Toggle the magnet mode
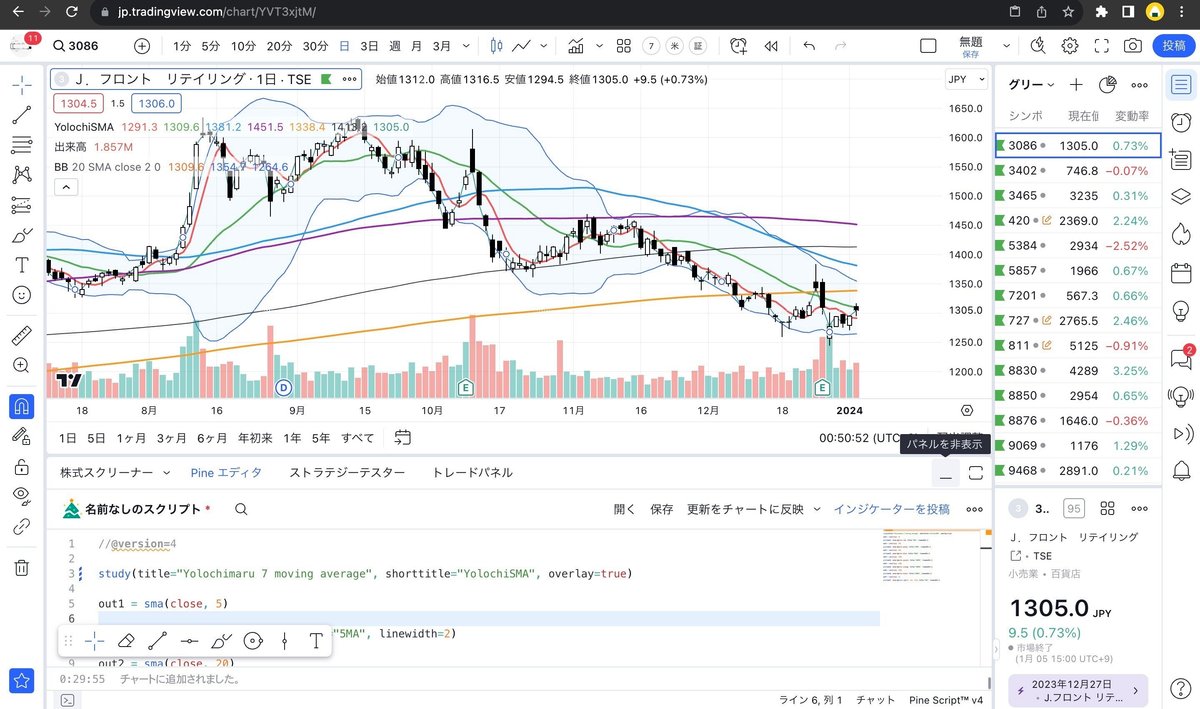The height and width of the screenshot is (709, 1200). pos(21,406)
